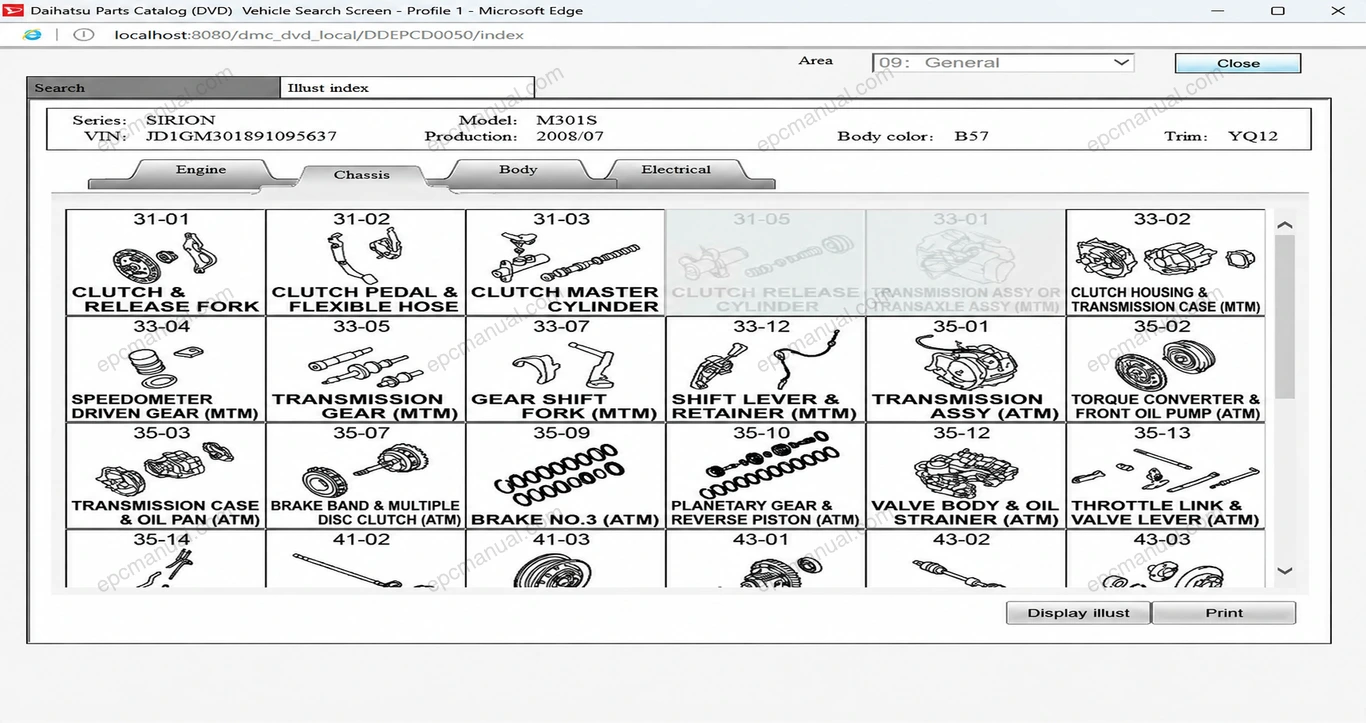The height and width of the screenshot is (723, 1366).
Task: Select the 35-14 illustration tile
Action: click(x=166, y=559)
